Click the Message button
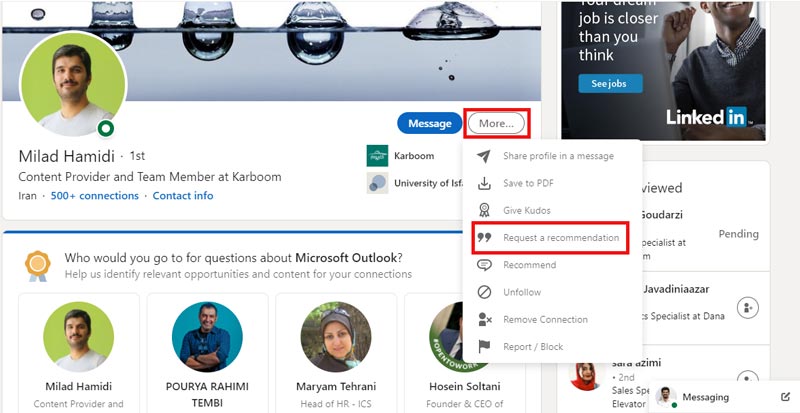 (430, 123)
